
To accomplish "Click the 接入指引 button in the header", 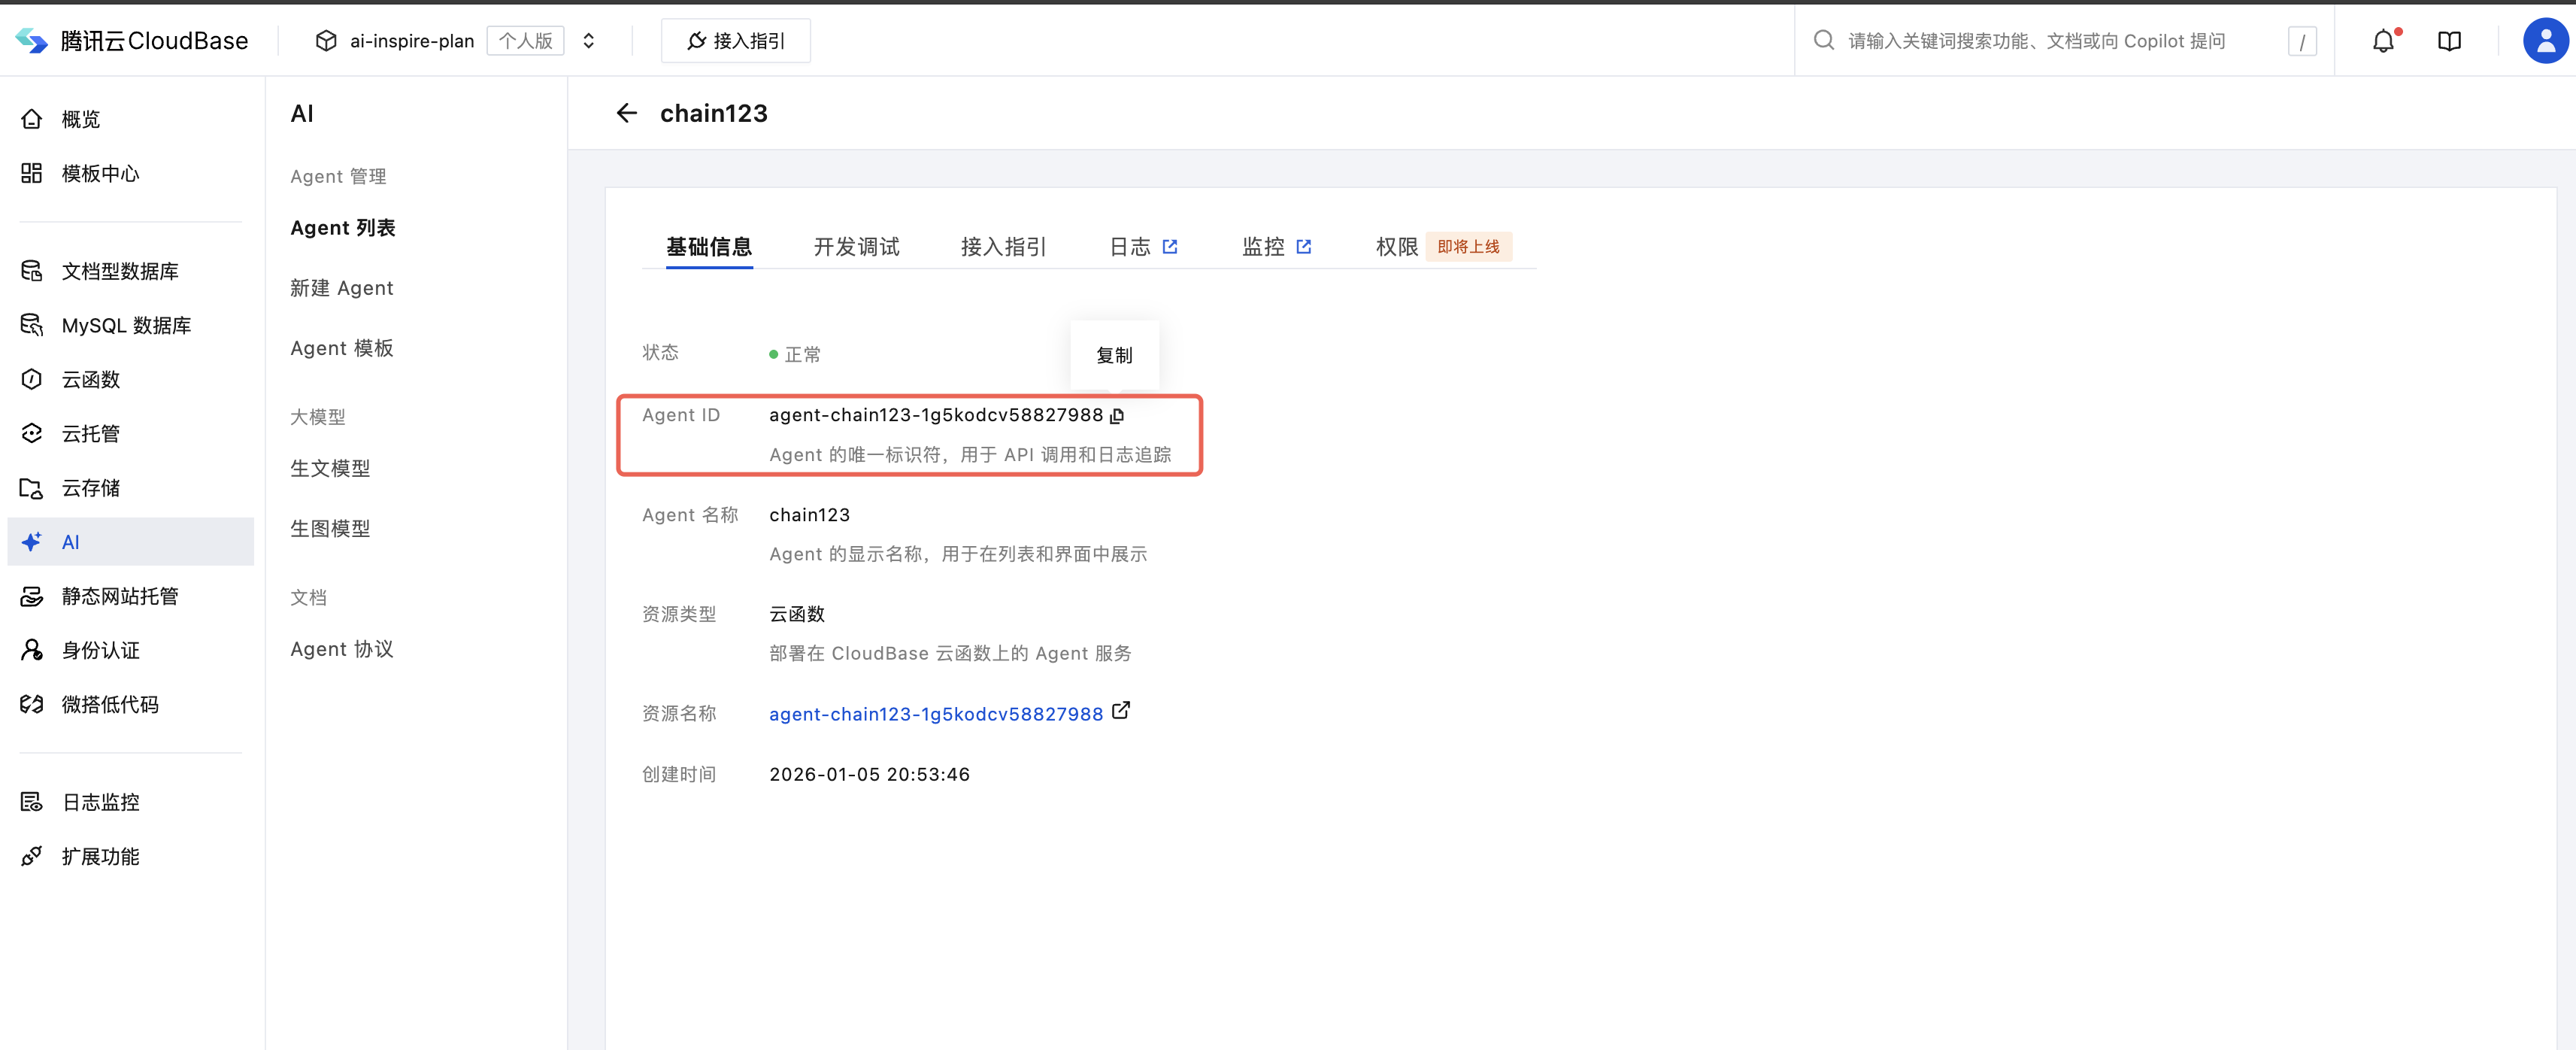I will pyautogui.click(x=735, y=41).
